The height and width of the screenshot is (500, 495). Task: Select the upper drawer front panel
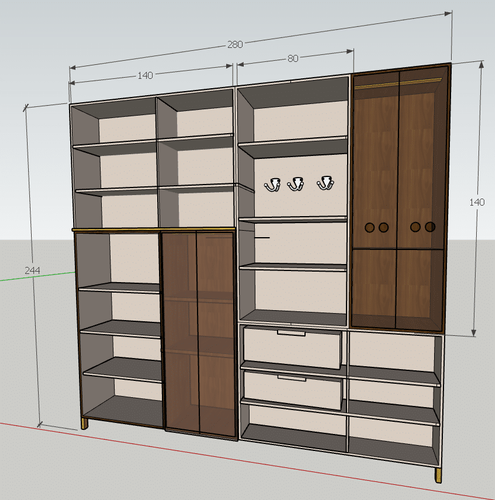[293, 348]
